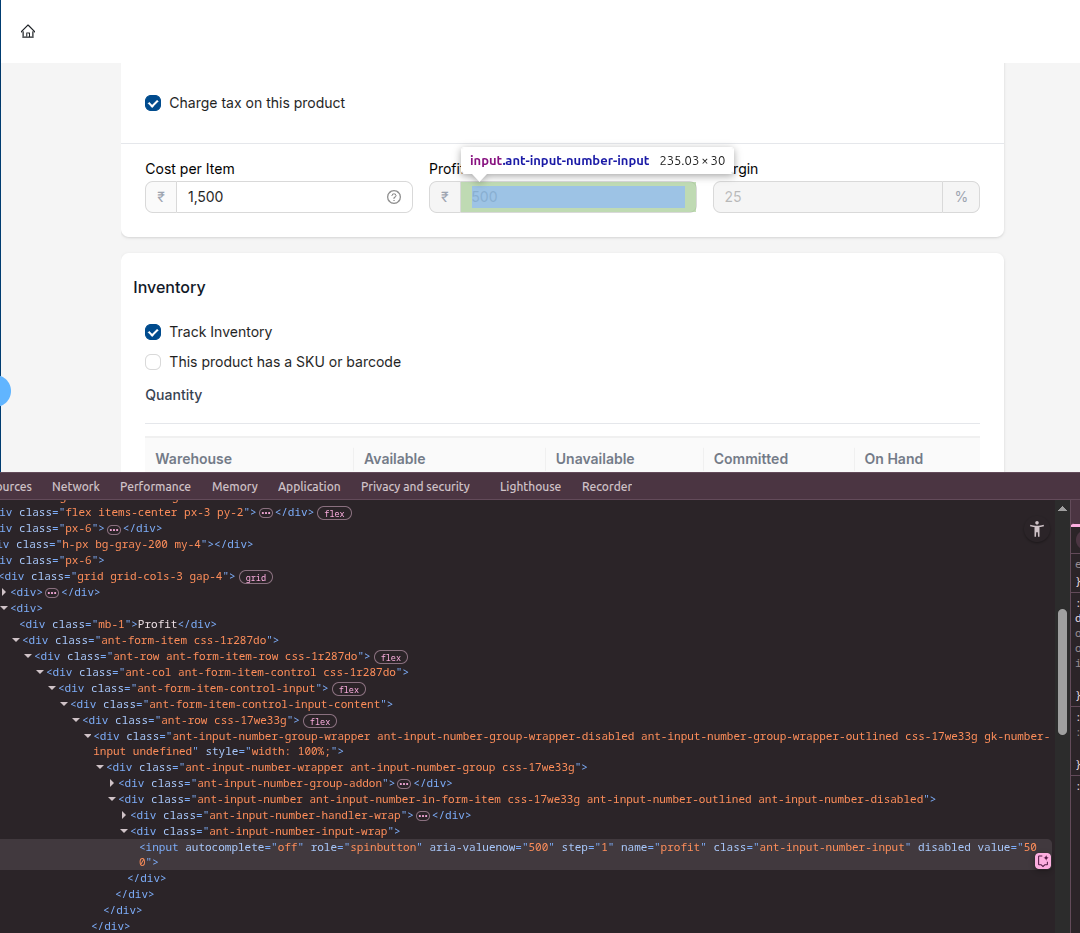This screenshot has height=933, width=1080.
Task: Open the Lighthouse tab in DevTools
Action: tap(530, 487)
